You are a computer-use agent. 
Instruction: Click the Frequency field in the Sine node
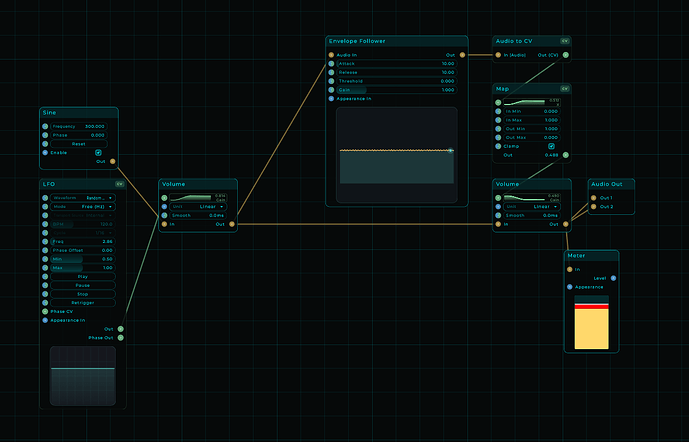[79, 126]
